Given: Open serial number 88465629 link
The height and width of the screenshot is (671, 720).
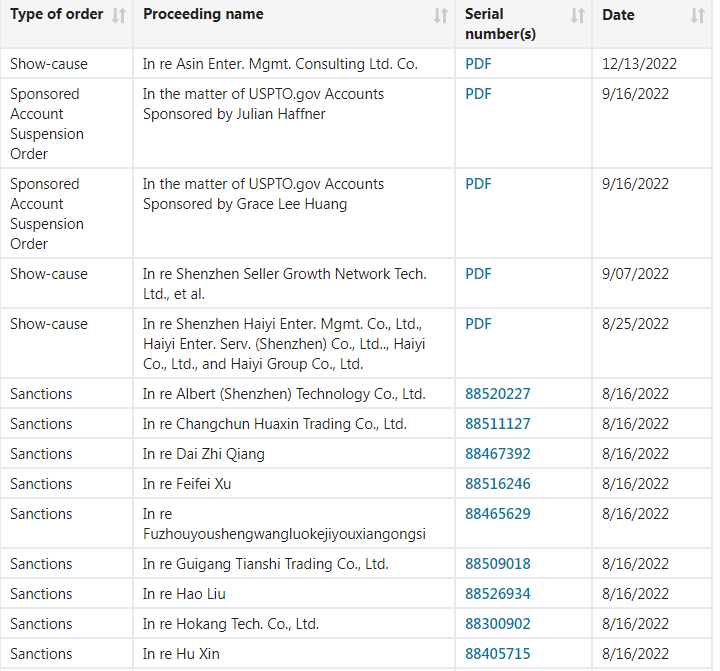Looking at the screenshot, I should (498, 514).
